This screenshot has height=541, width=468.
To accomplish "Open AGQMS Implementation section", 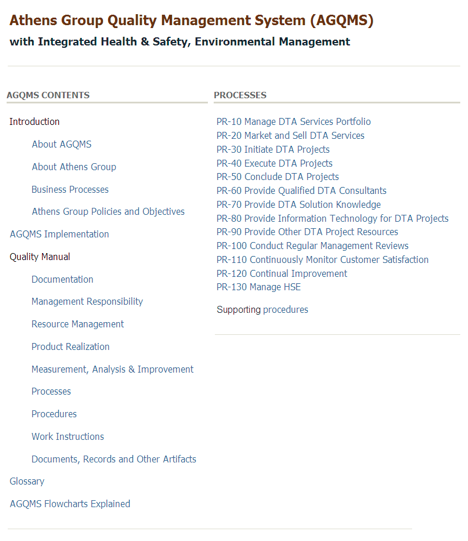I will (x=59, y=234).
